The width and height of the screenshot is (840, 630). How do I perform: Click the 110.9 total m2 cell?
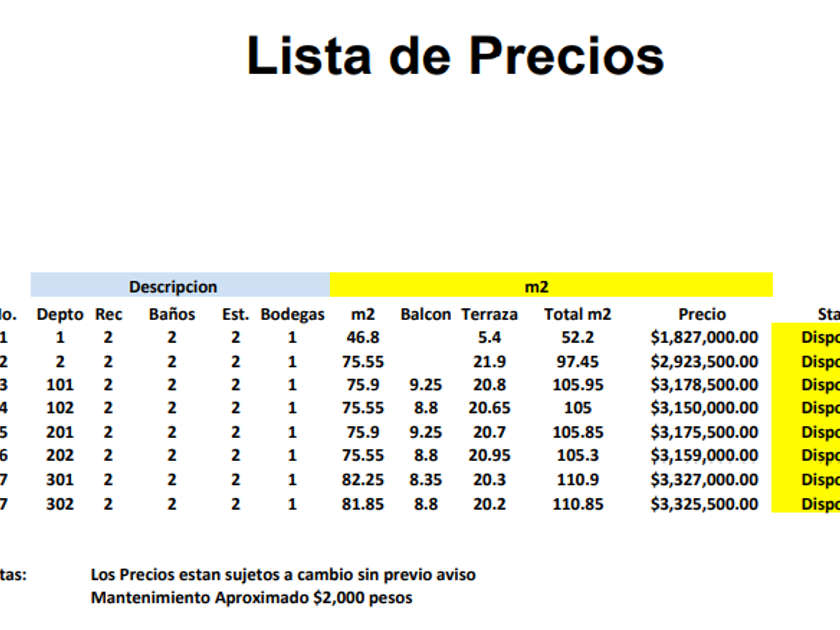(x=577, y=481)
